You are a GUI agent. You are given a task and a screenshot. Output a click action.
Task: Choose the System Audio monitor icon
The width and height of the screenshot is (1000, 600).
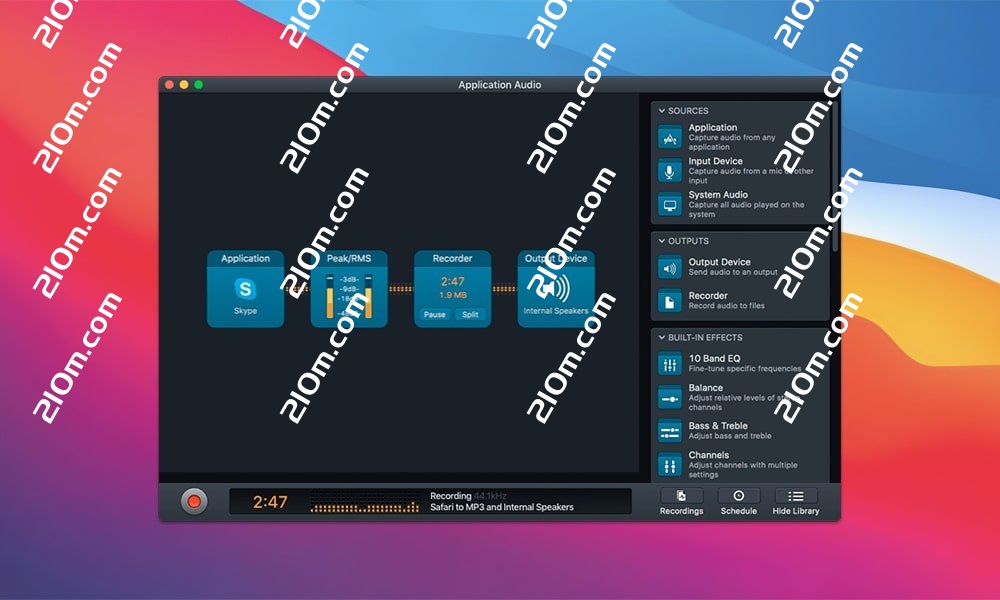click(670, 205)
